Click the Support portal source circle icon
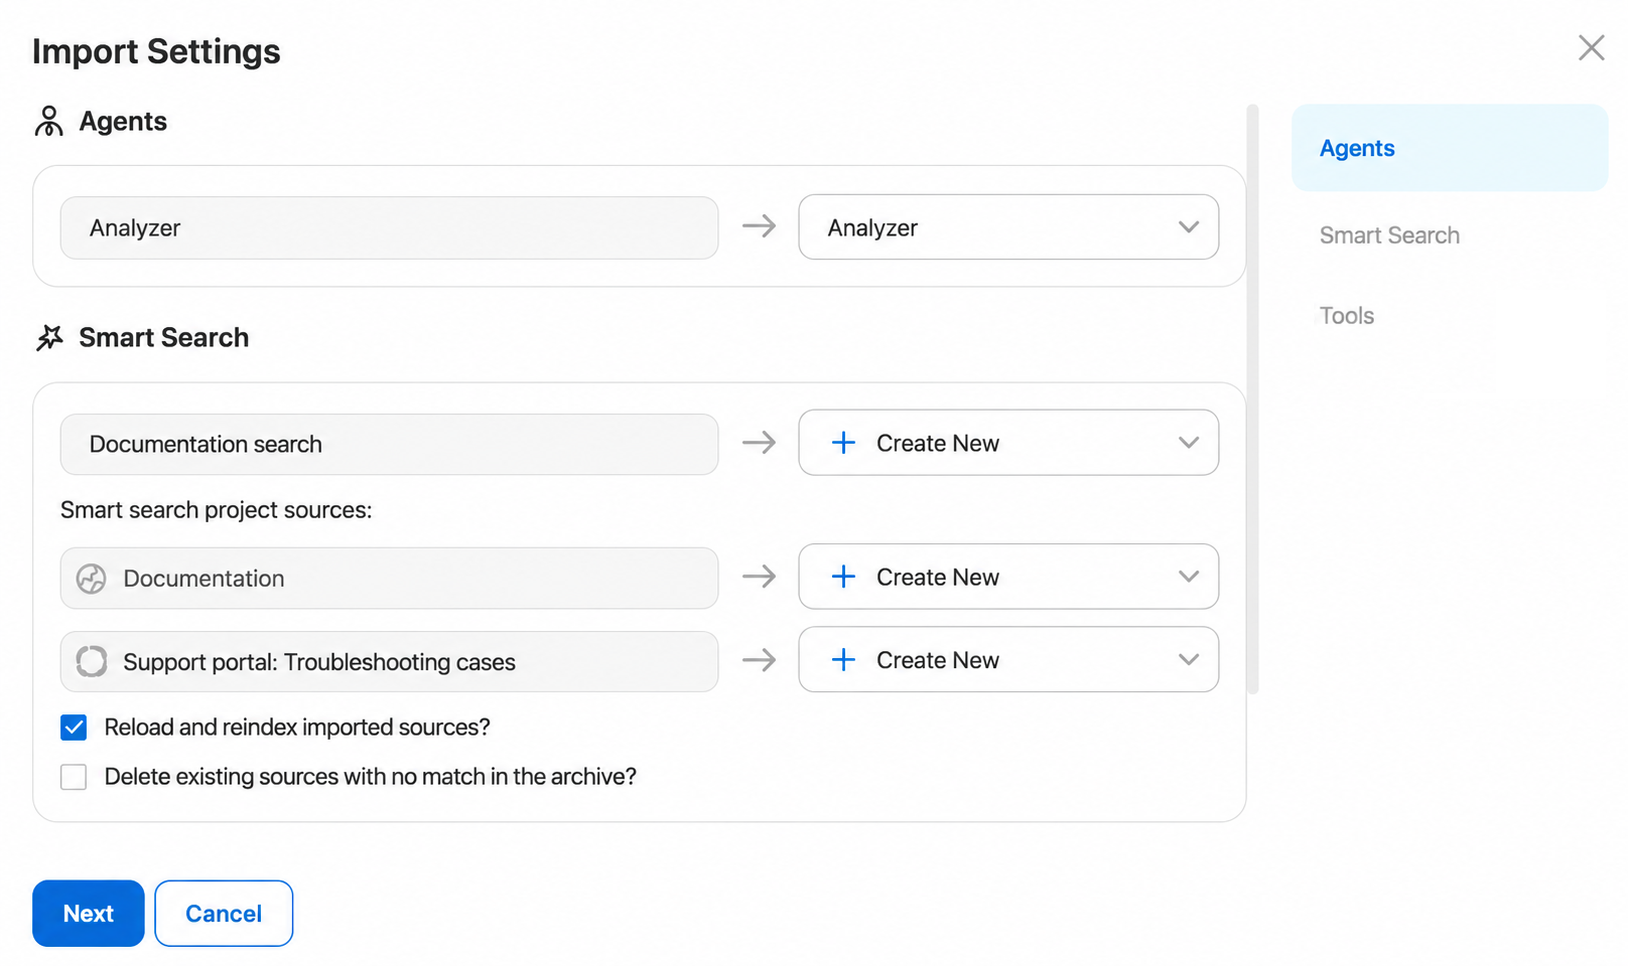This screenshot has height=966, width=1628. [91, 661]
